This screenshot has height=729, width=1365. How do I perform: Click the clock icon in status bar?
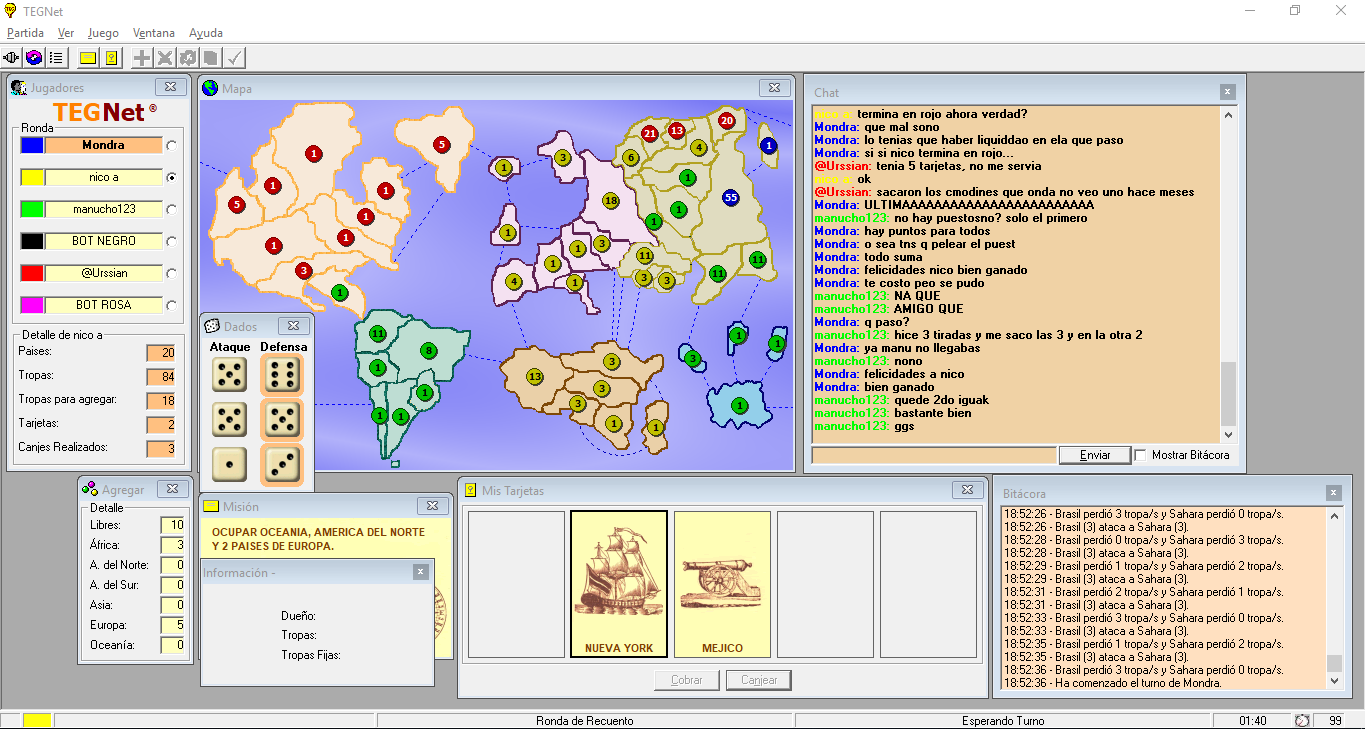pos(1302,721)
